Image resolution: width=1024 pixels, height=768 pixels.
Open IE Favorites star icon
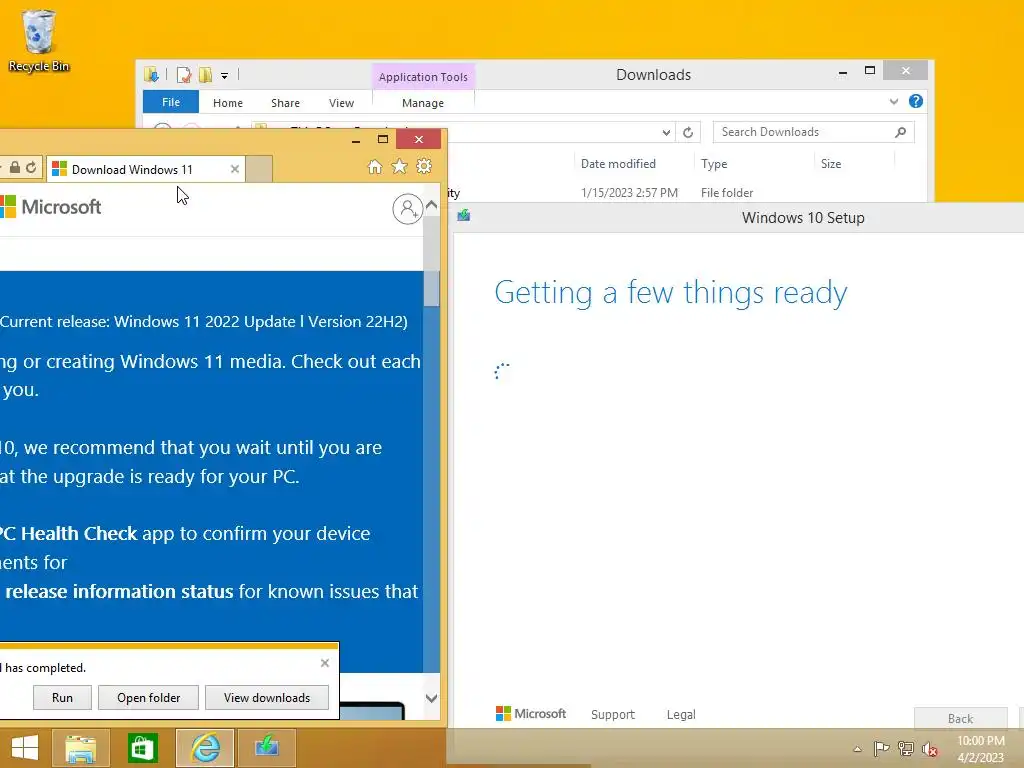399,167
